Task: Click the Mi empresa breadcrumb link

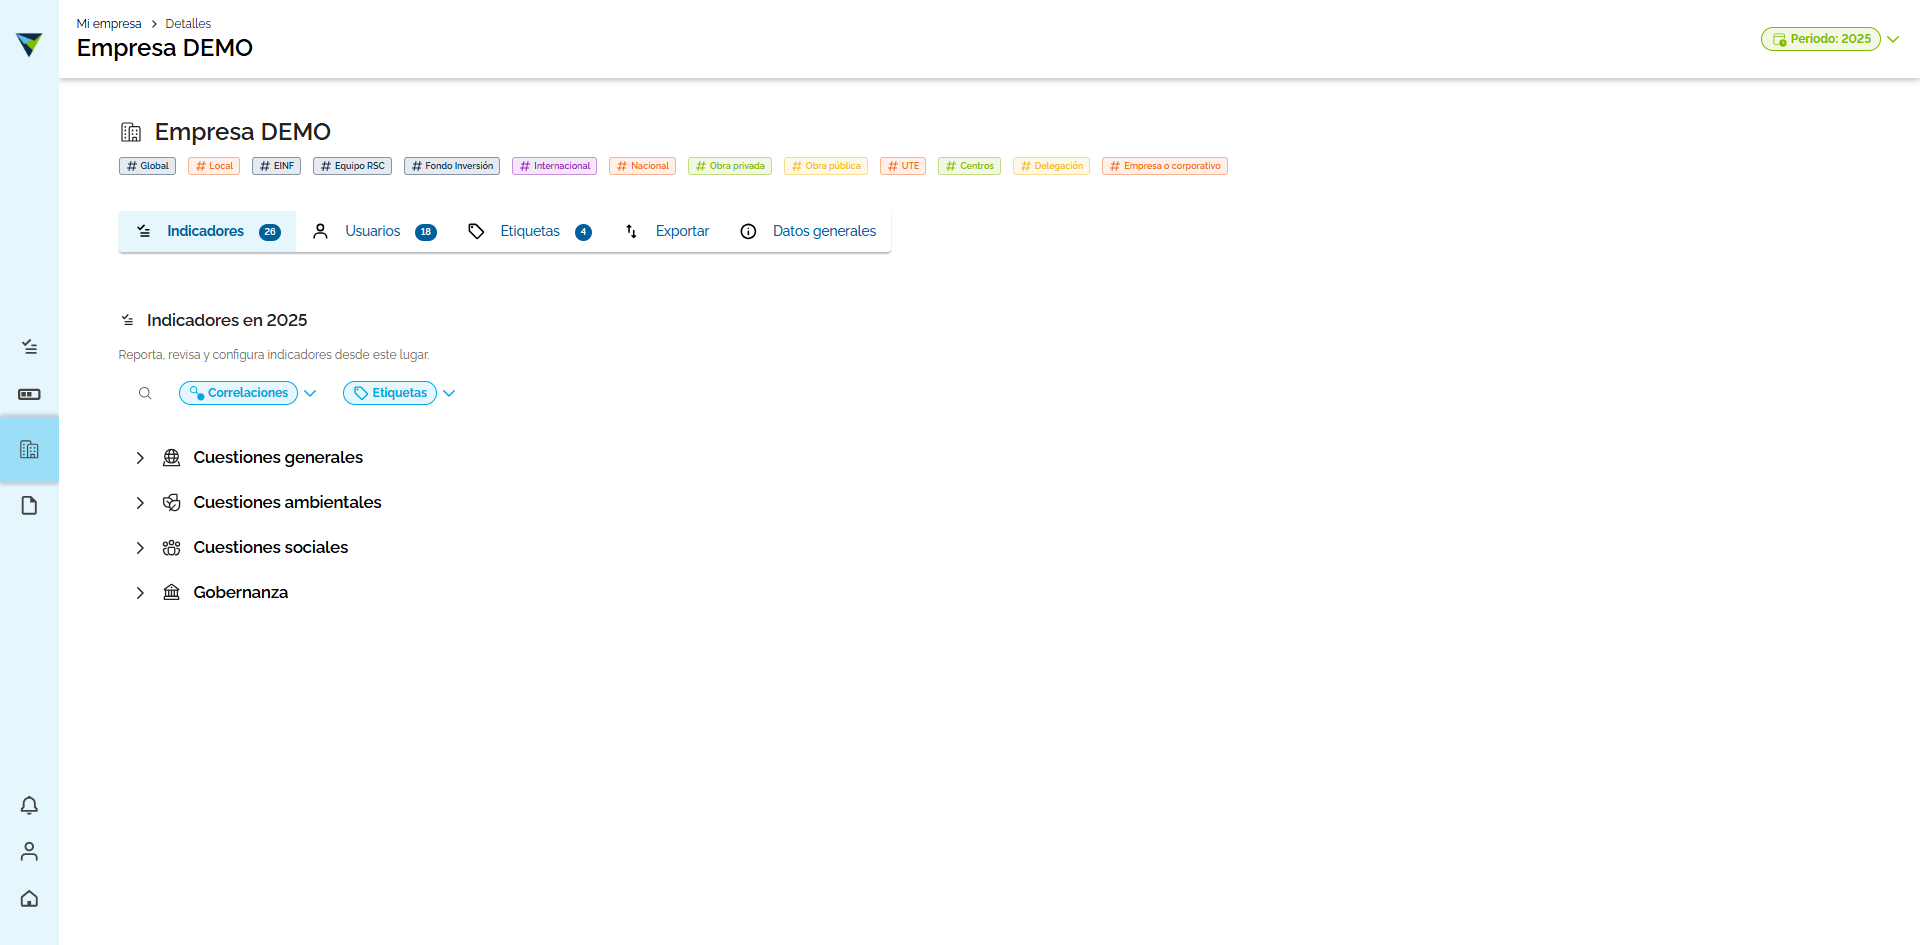Action: [x=109, y=24]
